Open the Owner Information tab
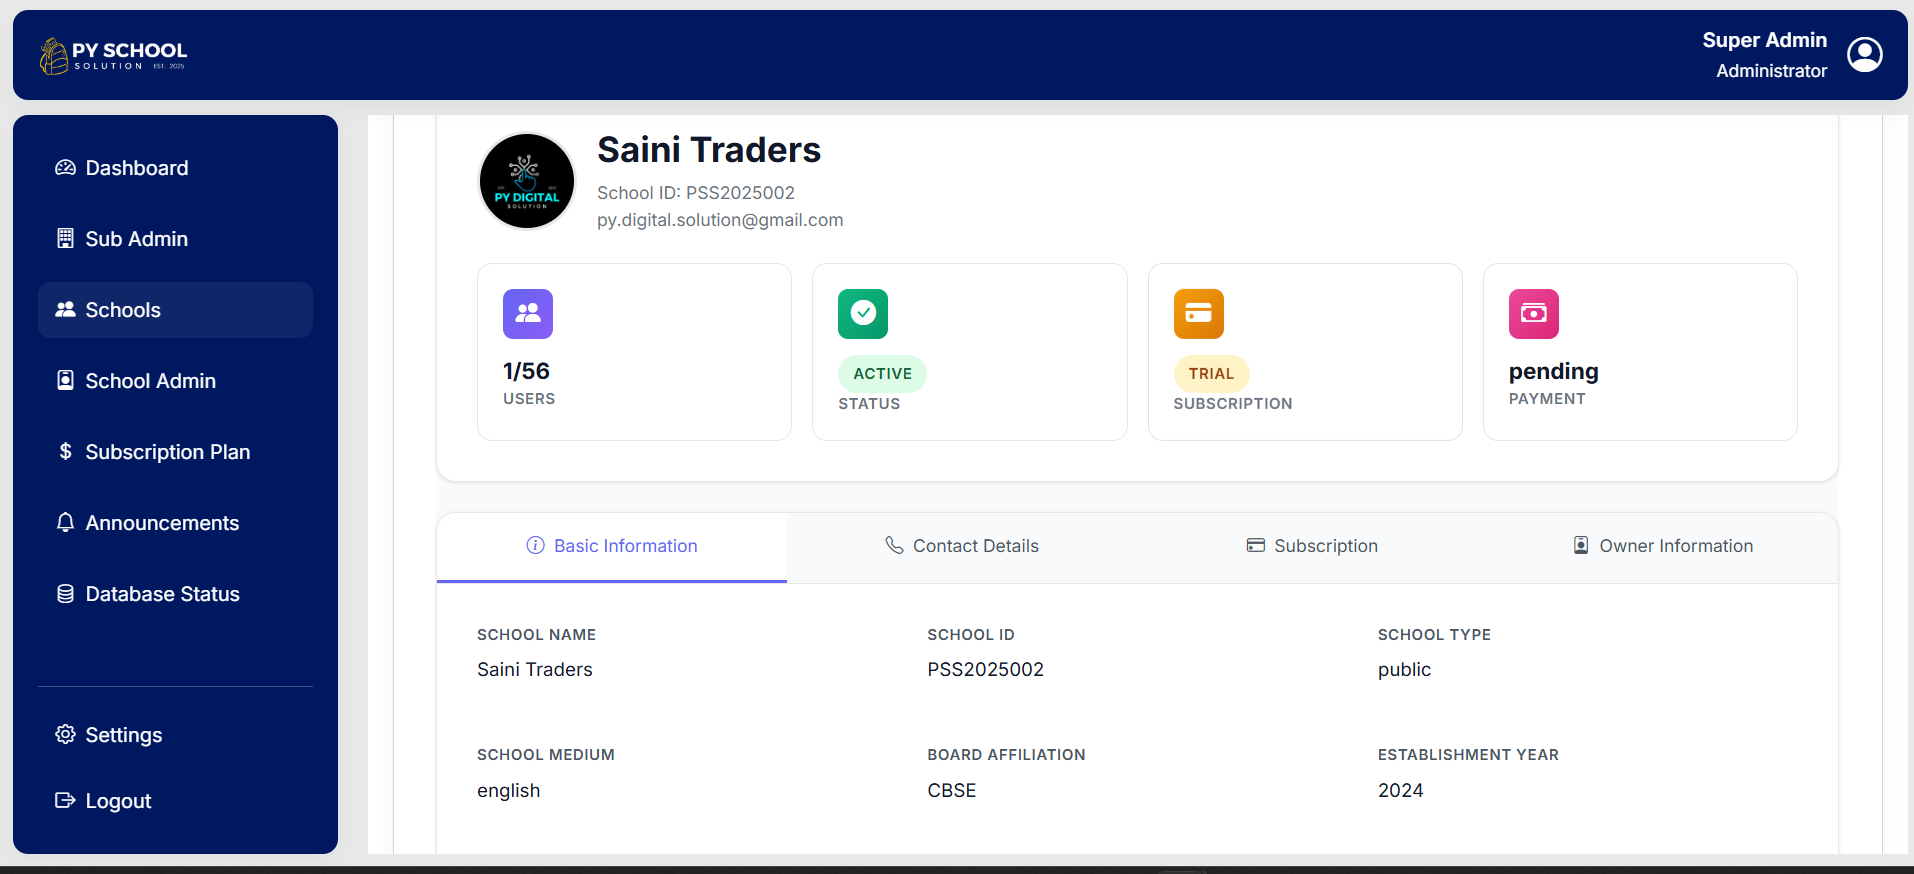The height and width of the screenshot is (874, 1914). 1663,547
